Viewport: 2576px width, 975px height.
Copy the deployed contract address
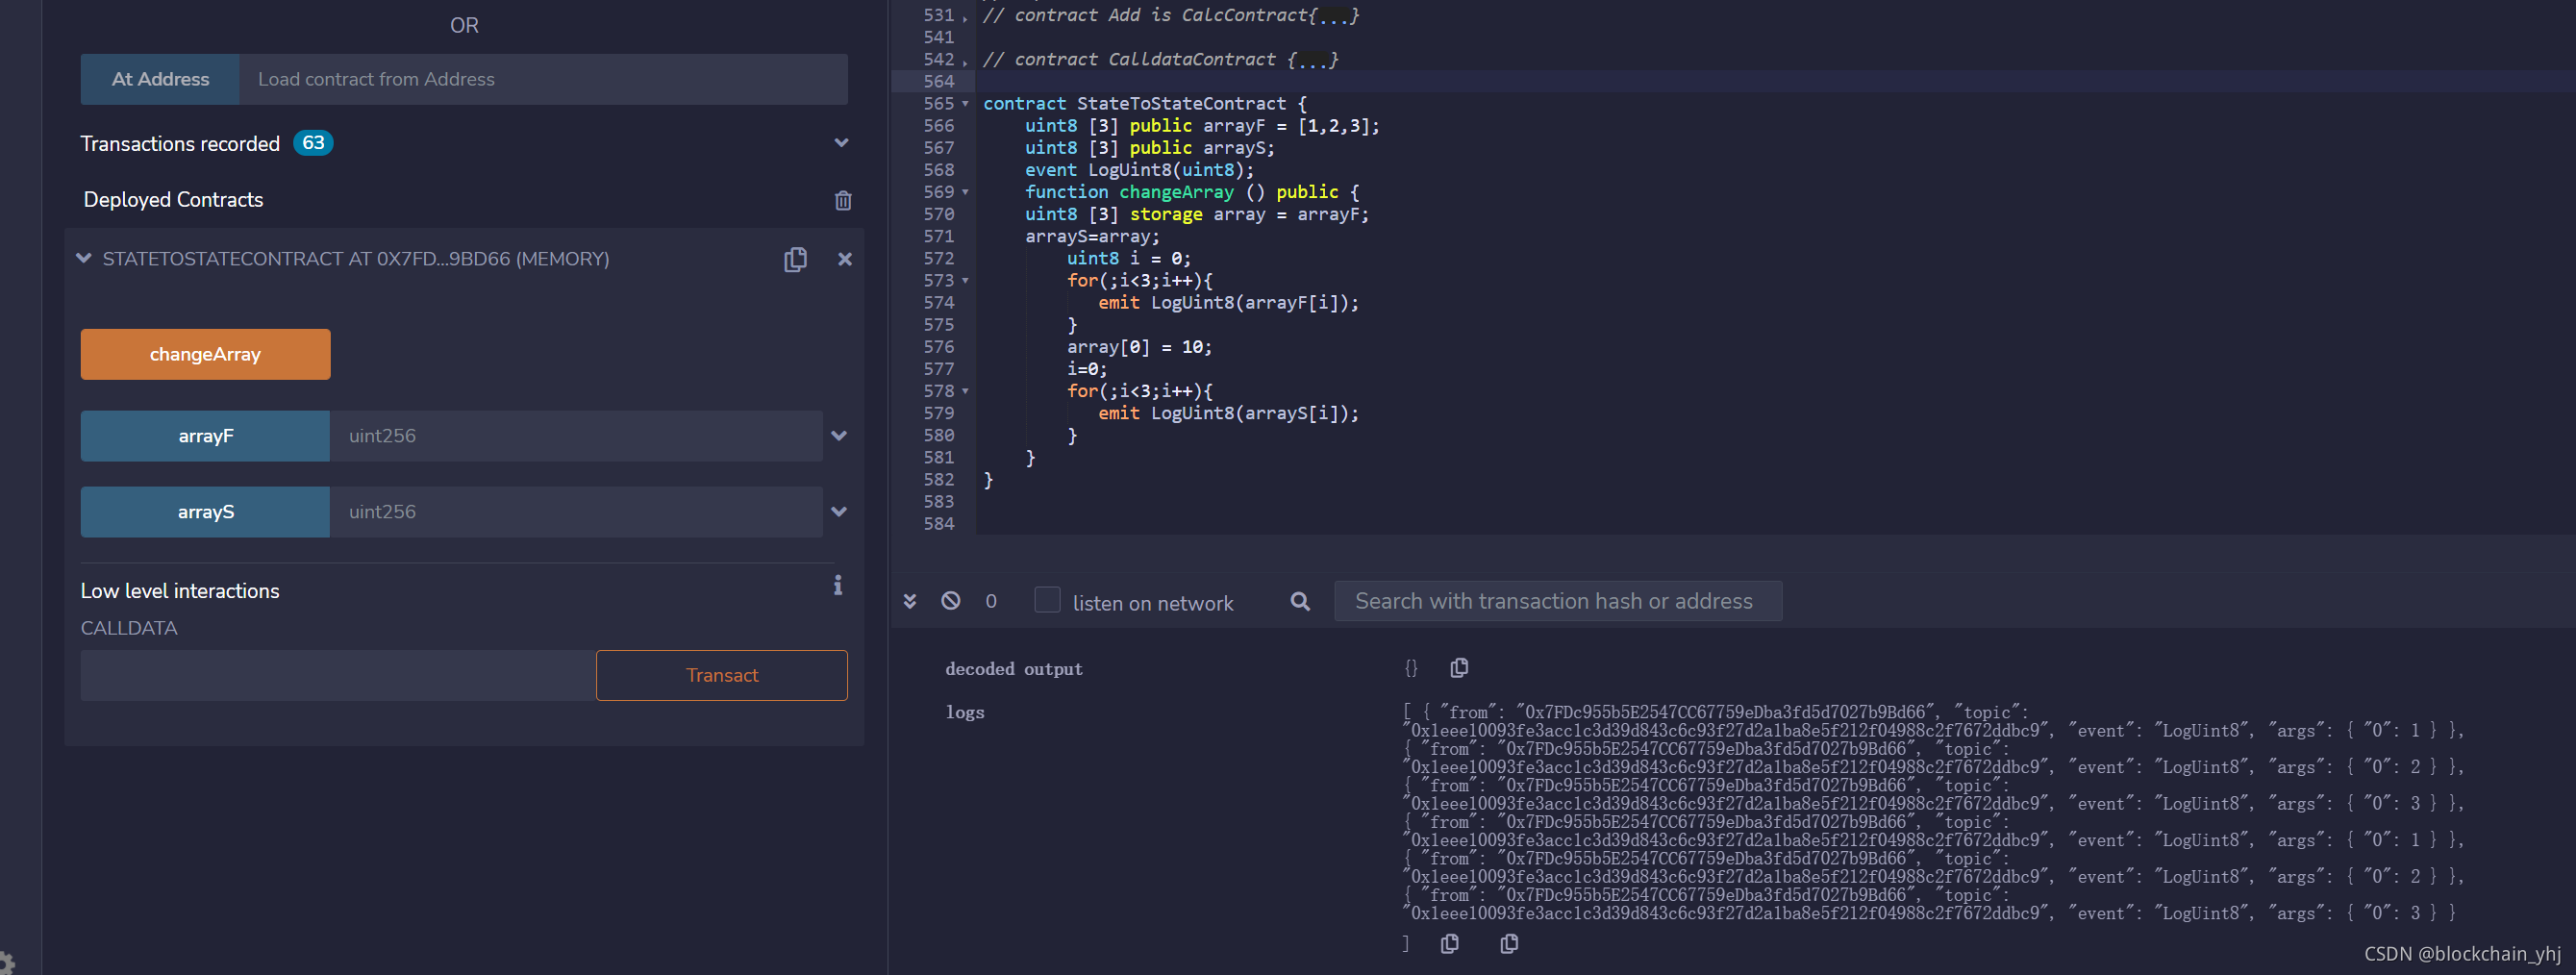(795, 260)
